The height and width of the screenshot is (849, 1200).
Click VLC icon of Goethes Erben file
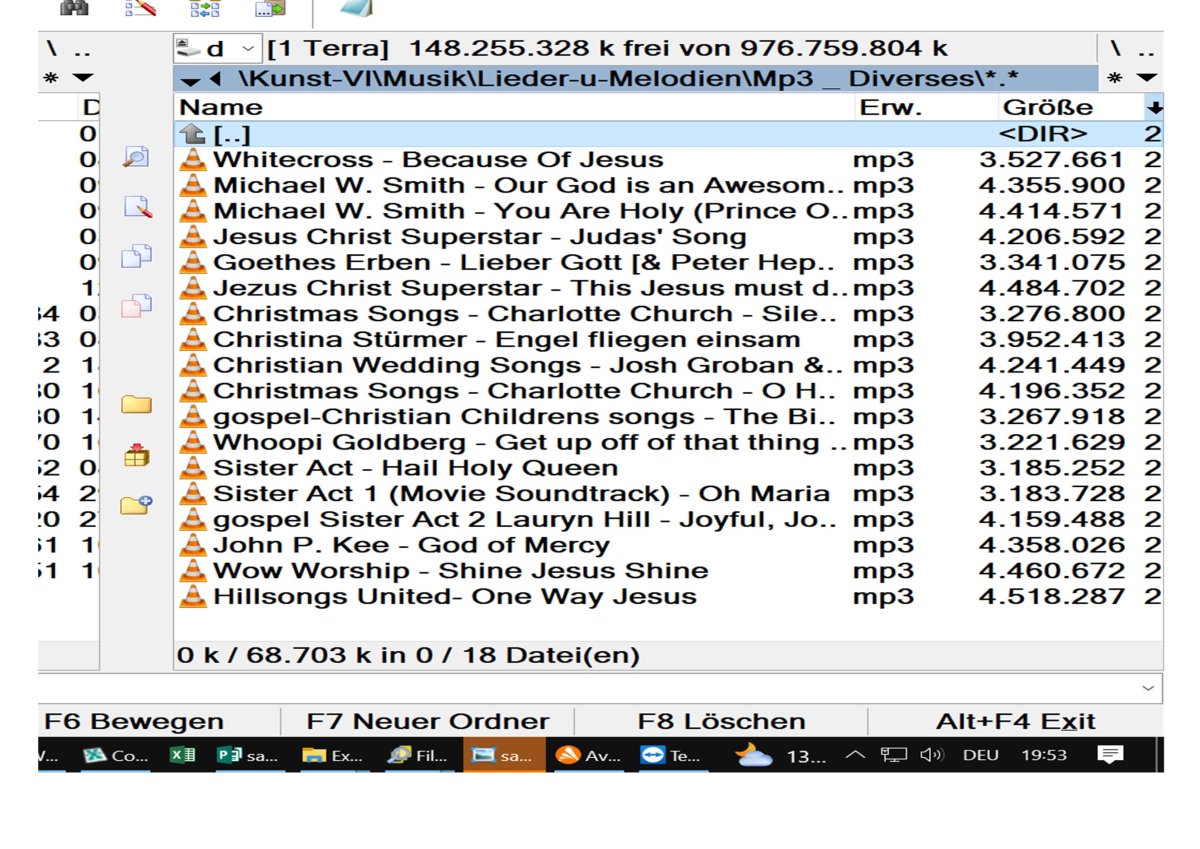pos(192,262)
